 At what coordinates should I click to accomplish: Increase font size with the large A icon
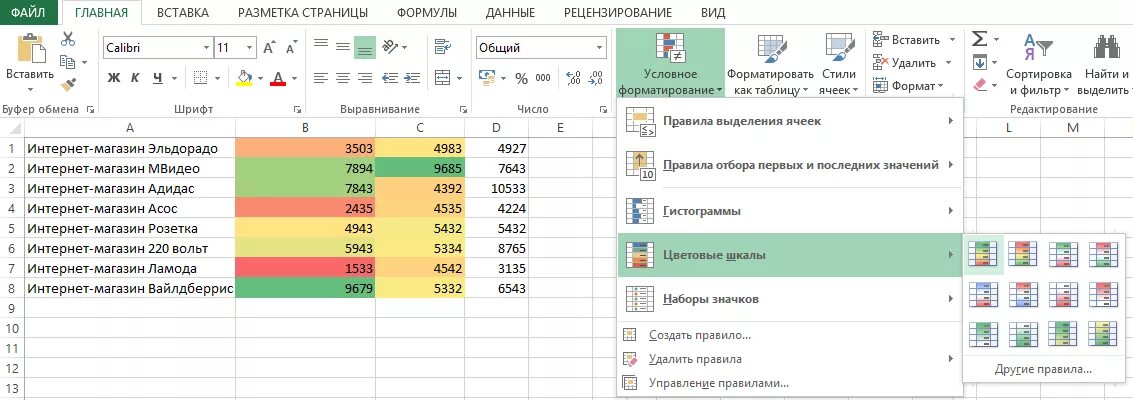(269, 48)
